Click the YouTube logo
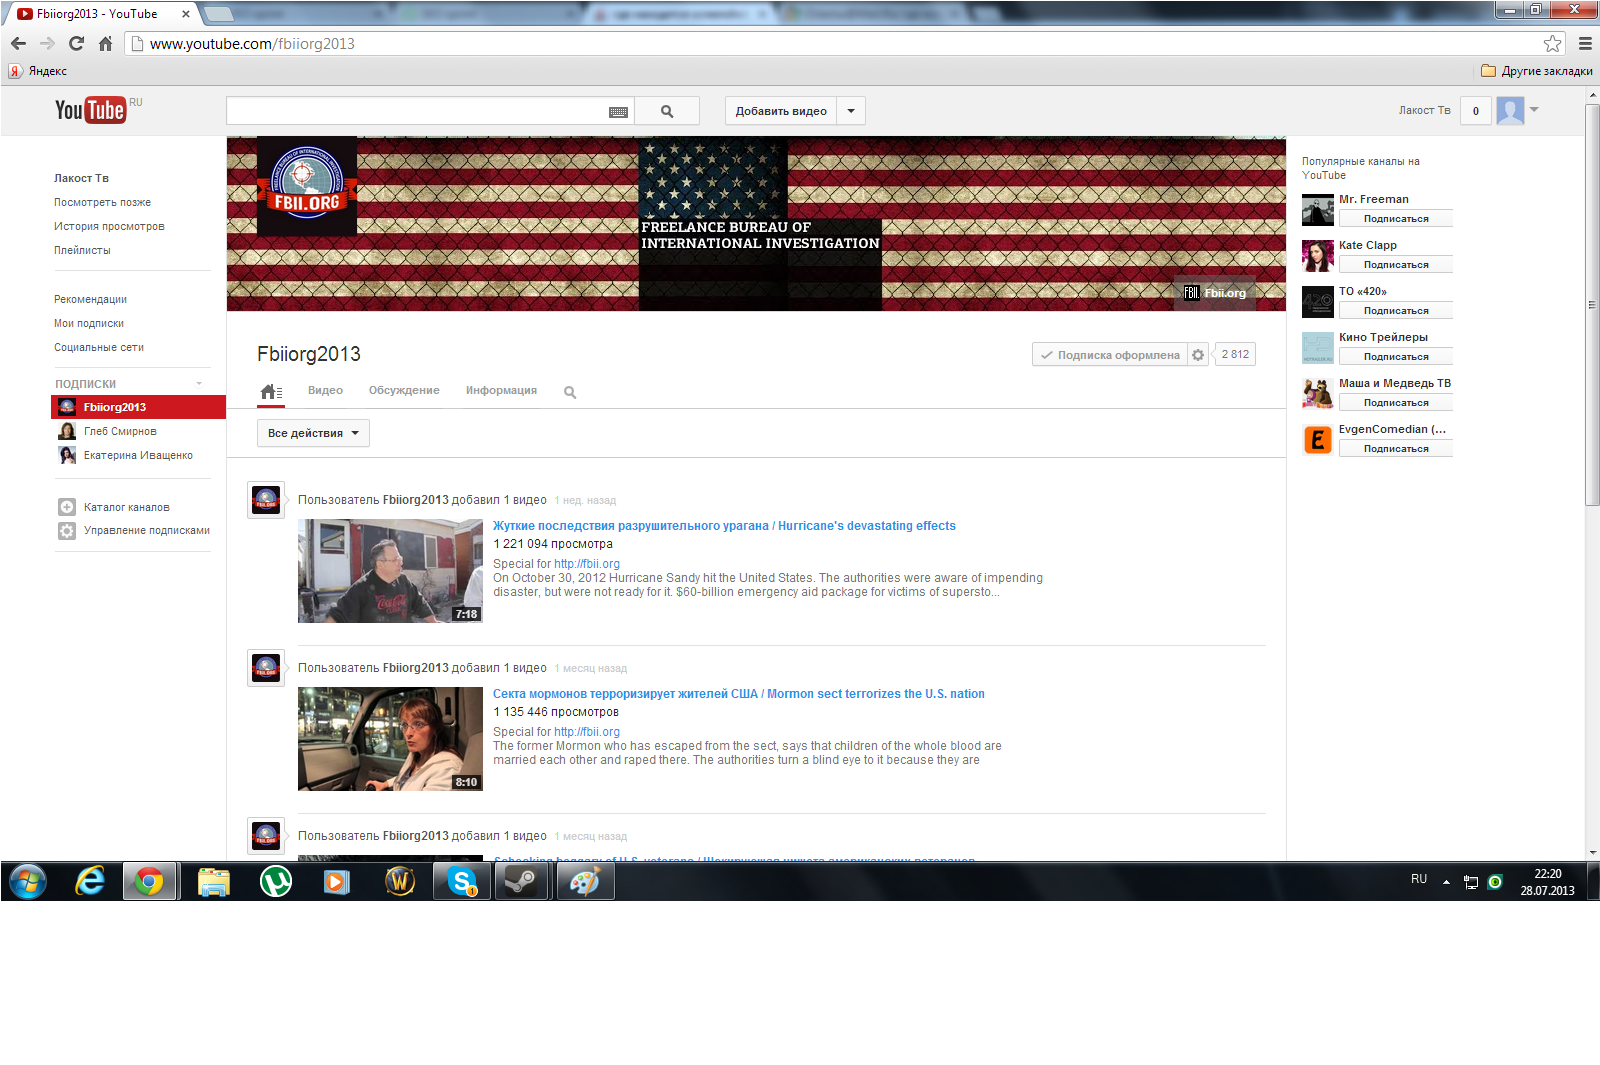1600x1065 pixels. pos(91,110)
